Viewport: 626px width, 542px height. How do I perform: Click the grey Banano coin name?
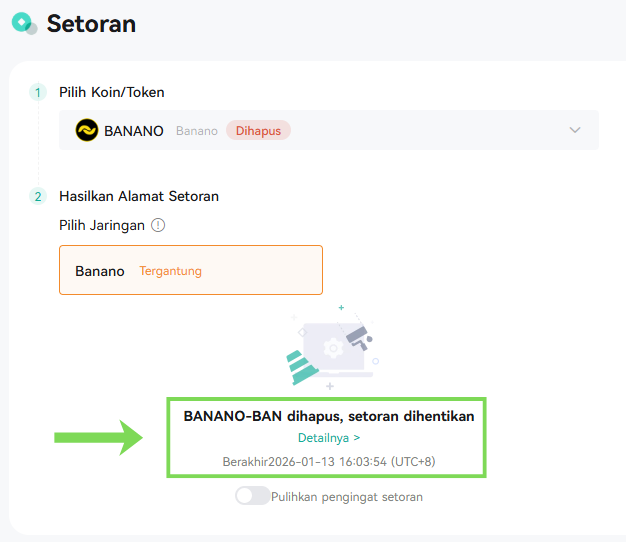coord(197,131)
